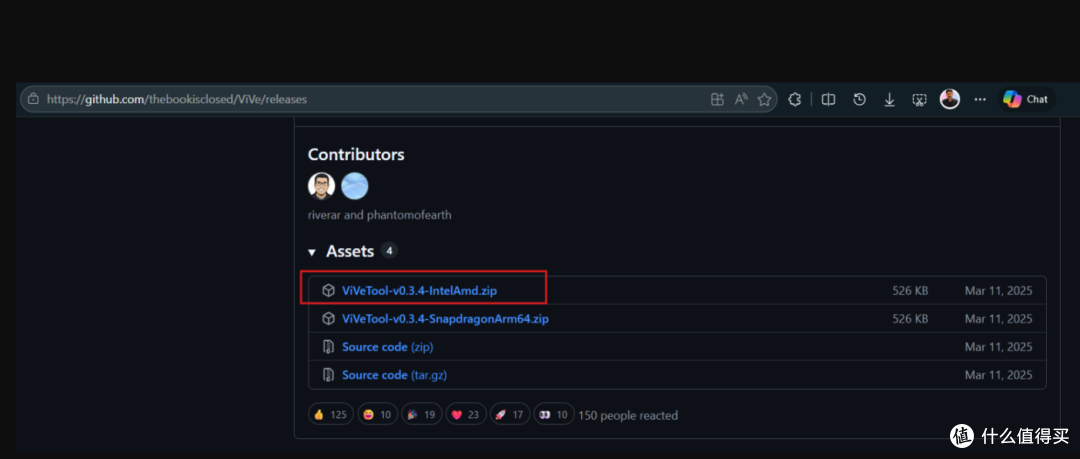Open the browser Extensions puzzle icon

click(794, 99)
